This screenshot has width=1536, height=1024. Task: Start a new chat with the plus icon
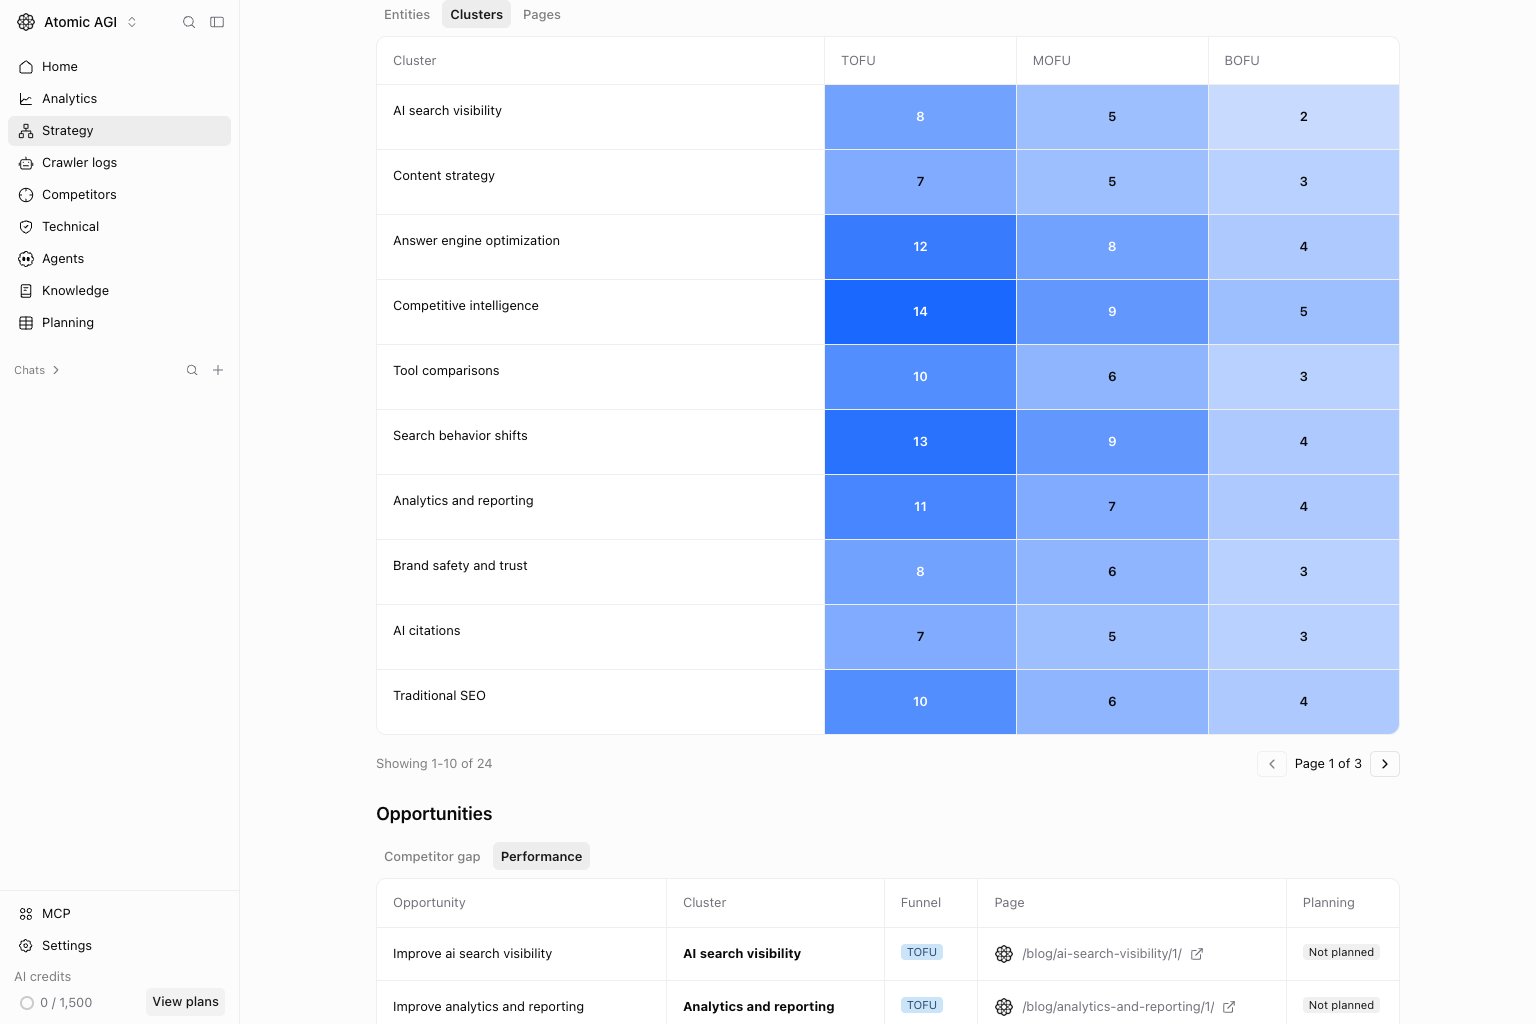coord(218,370)
